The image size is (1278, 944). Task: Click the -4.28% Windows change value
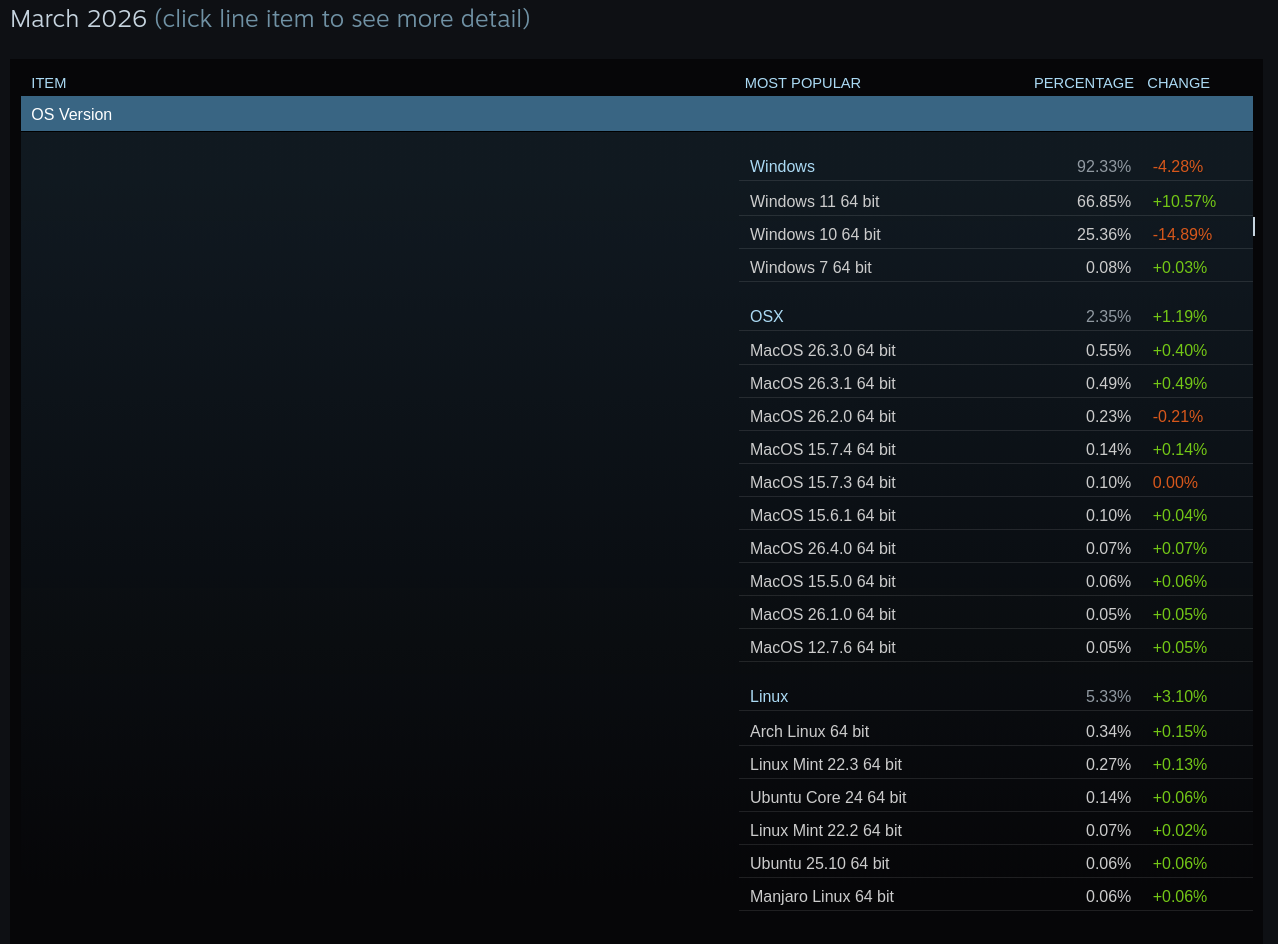coord(1178,167)
